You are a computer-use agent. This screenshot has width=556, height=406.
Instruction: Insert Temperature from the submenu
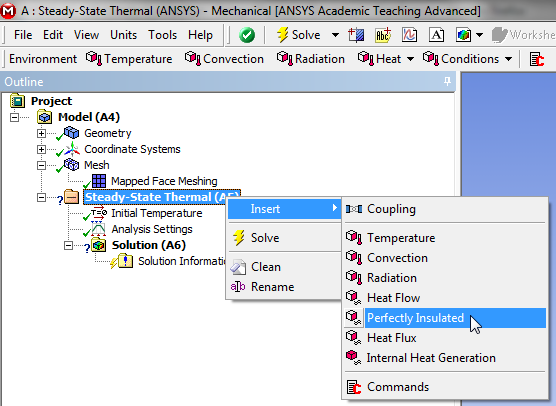point(445,238)
